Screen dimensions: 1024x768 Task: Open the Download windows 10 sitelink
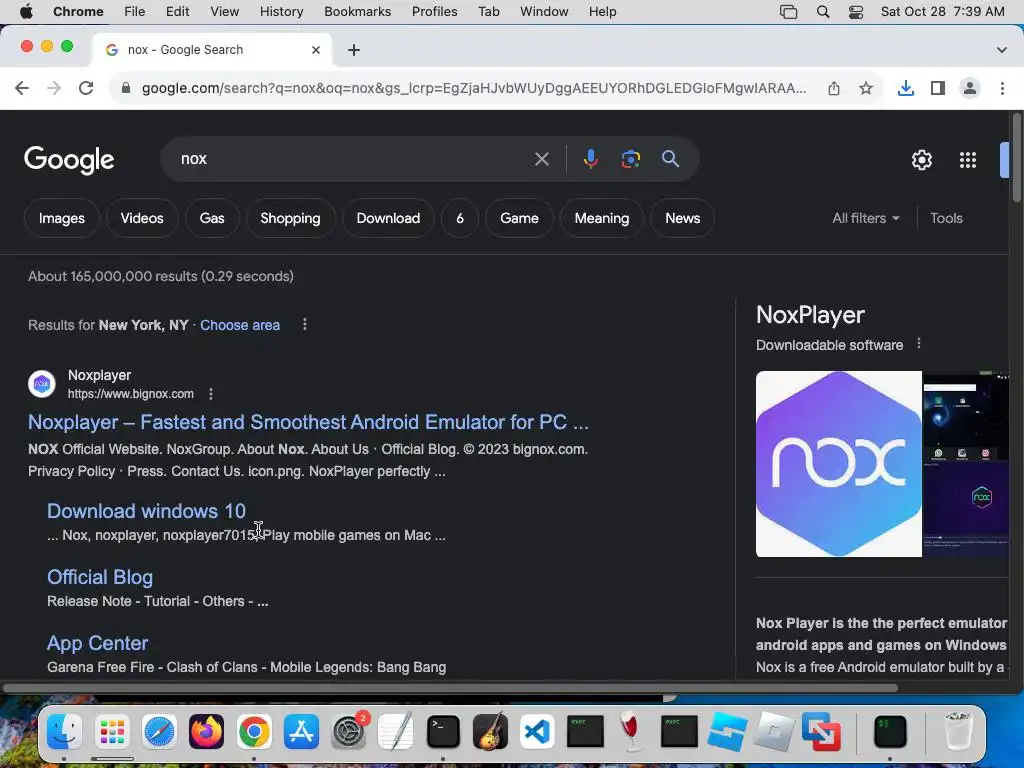146,511
